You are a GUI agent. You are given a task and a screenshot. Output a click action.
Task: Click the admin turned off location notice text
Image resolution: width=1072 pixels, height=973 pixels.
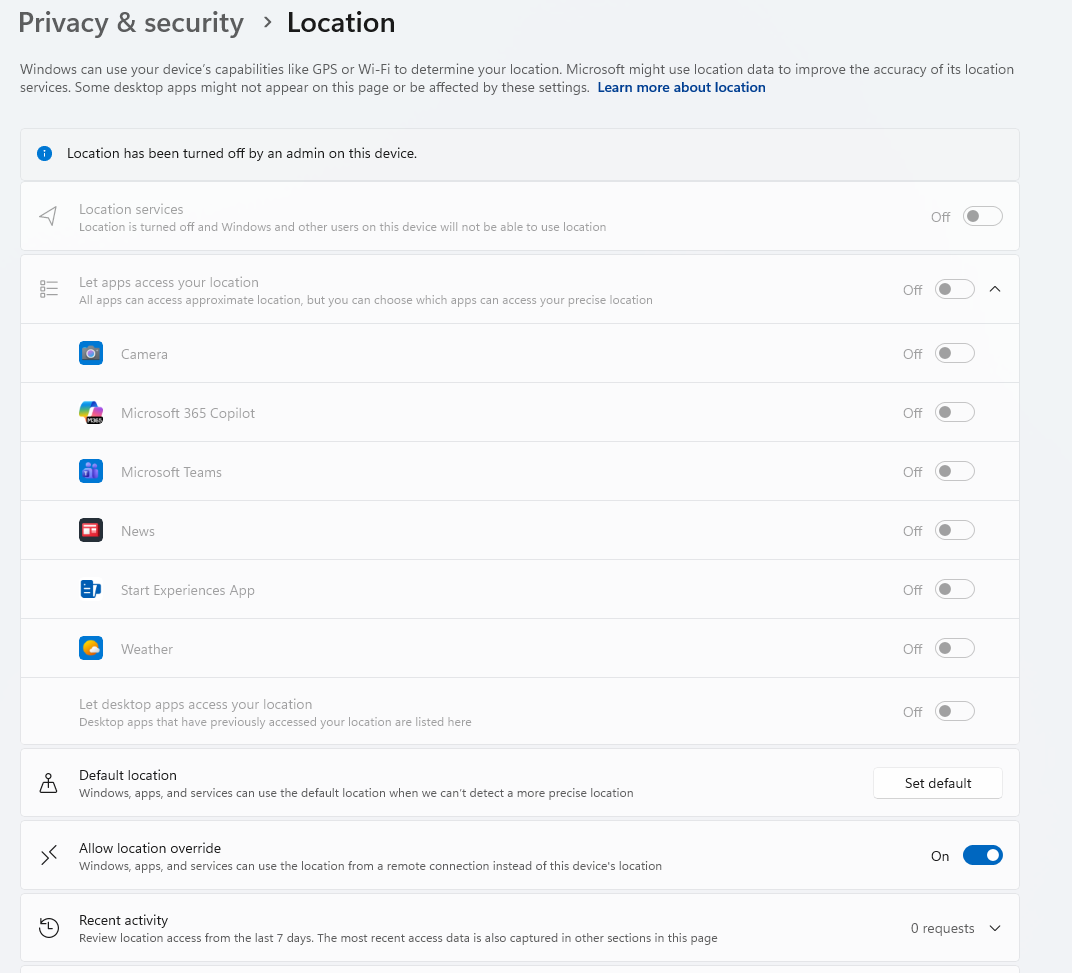(241, 153)
